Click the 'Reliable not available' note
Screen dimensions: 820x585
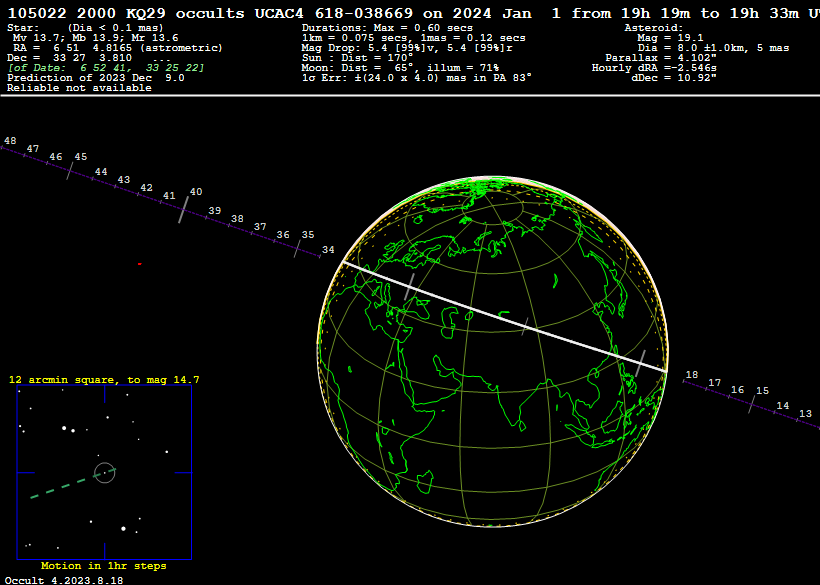coord(79,87)
